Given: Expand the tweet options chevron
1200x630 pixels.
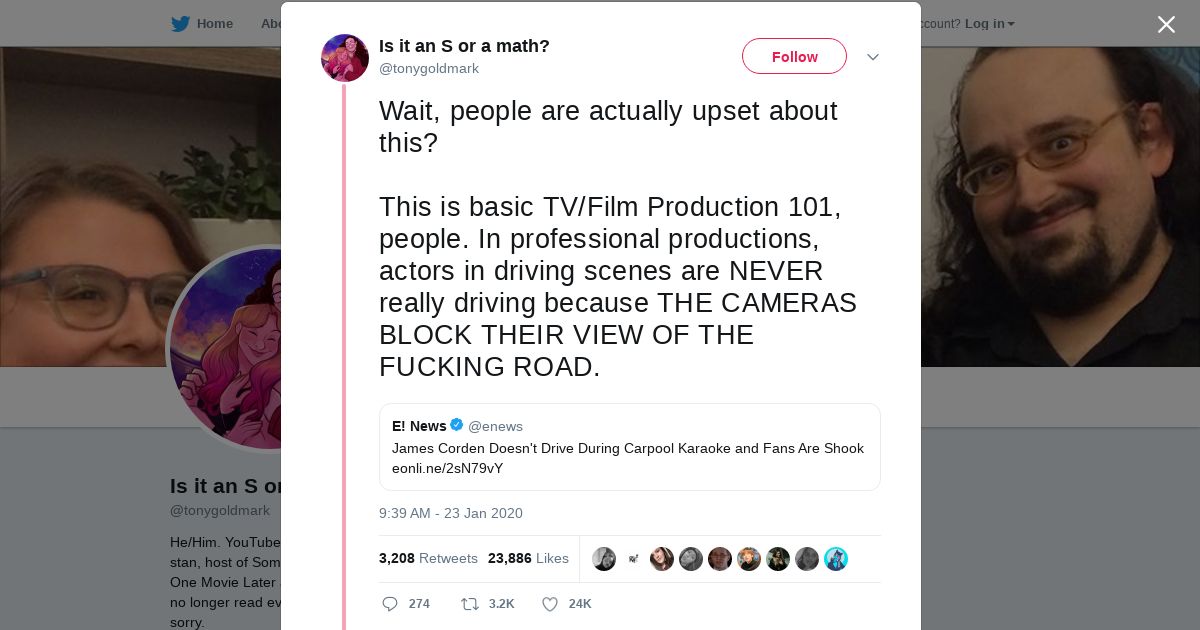Looking at the screenshot, I should click(x=873, y=57).
